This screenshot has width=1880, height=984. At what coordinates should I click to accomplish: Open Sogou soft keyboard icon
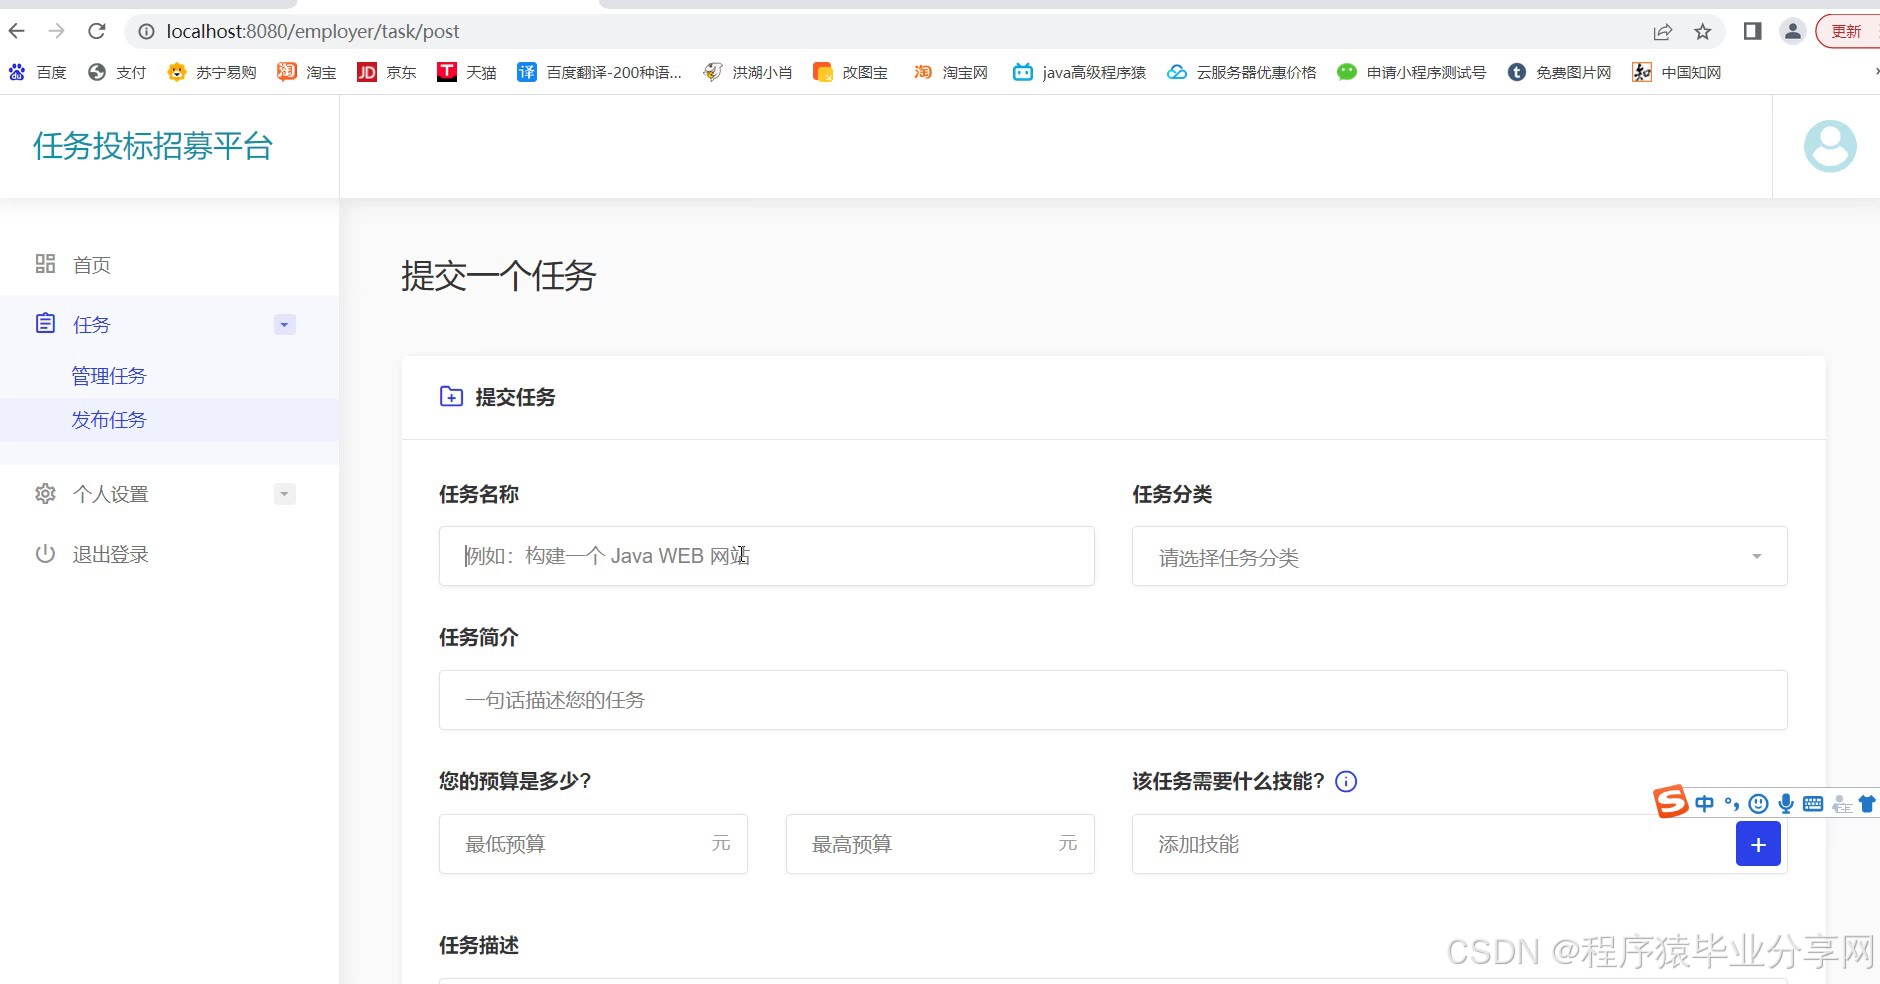point(1813,804)
